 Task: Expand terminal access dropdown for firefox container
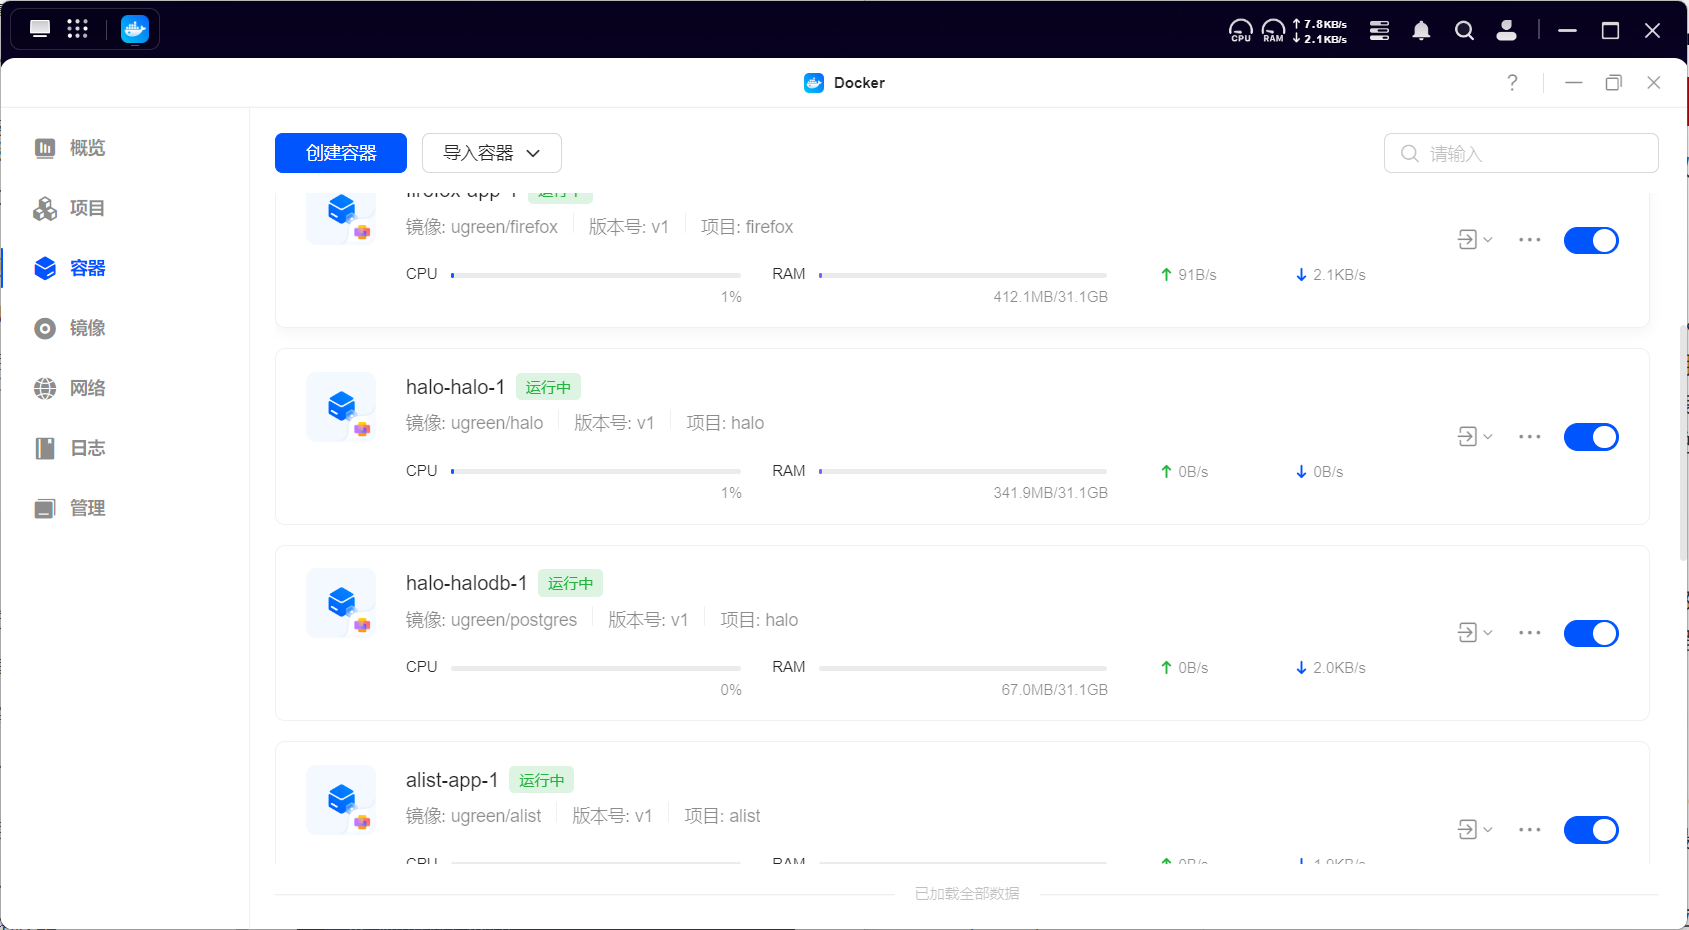click(1474, 240)
